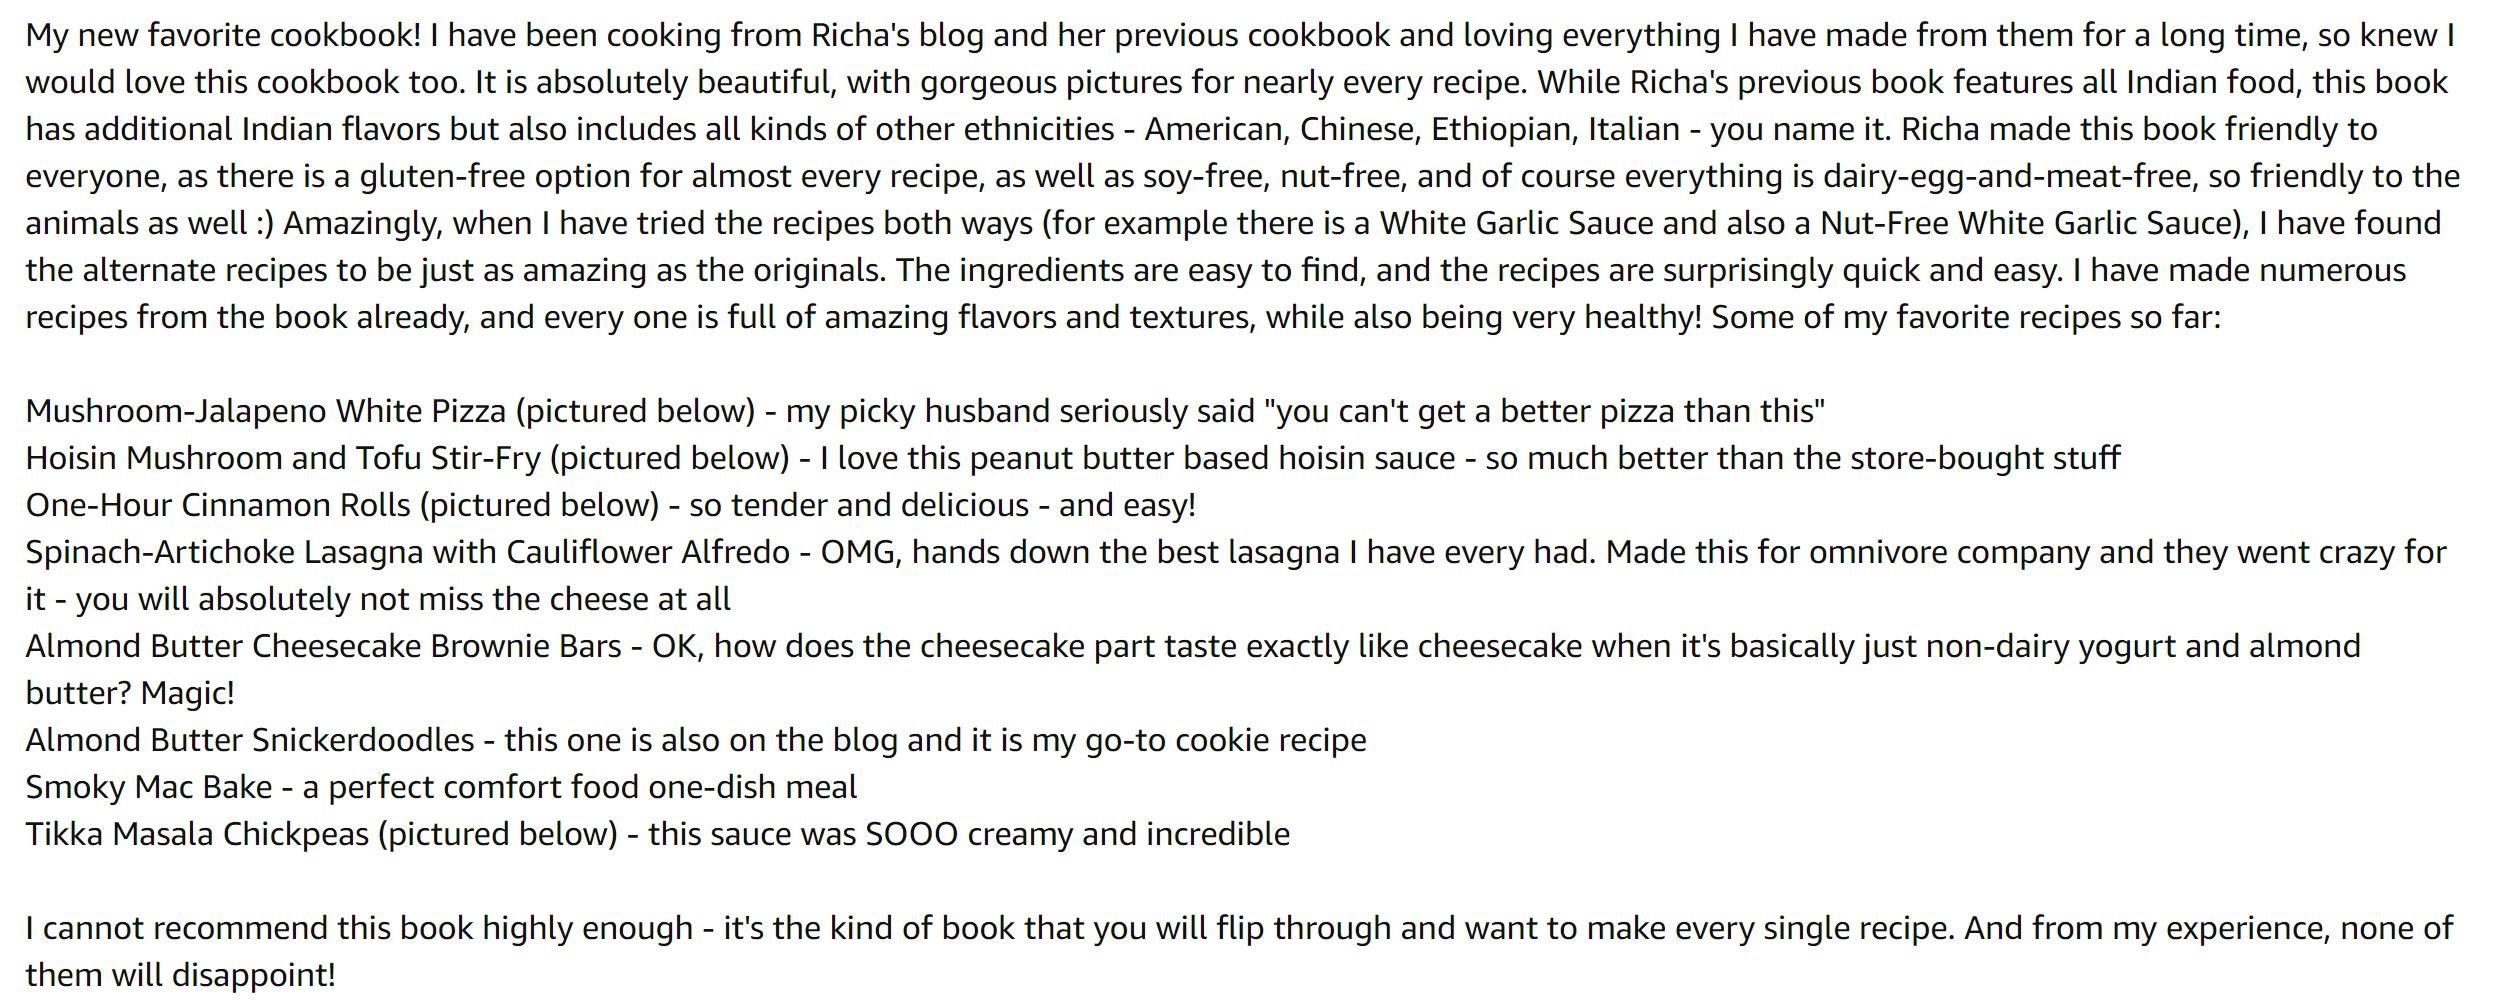
Task: Click the "Almond Butter Cheesecake Brownie Bars" text
Action: pos(323,646)
